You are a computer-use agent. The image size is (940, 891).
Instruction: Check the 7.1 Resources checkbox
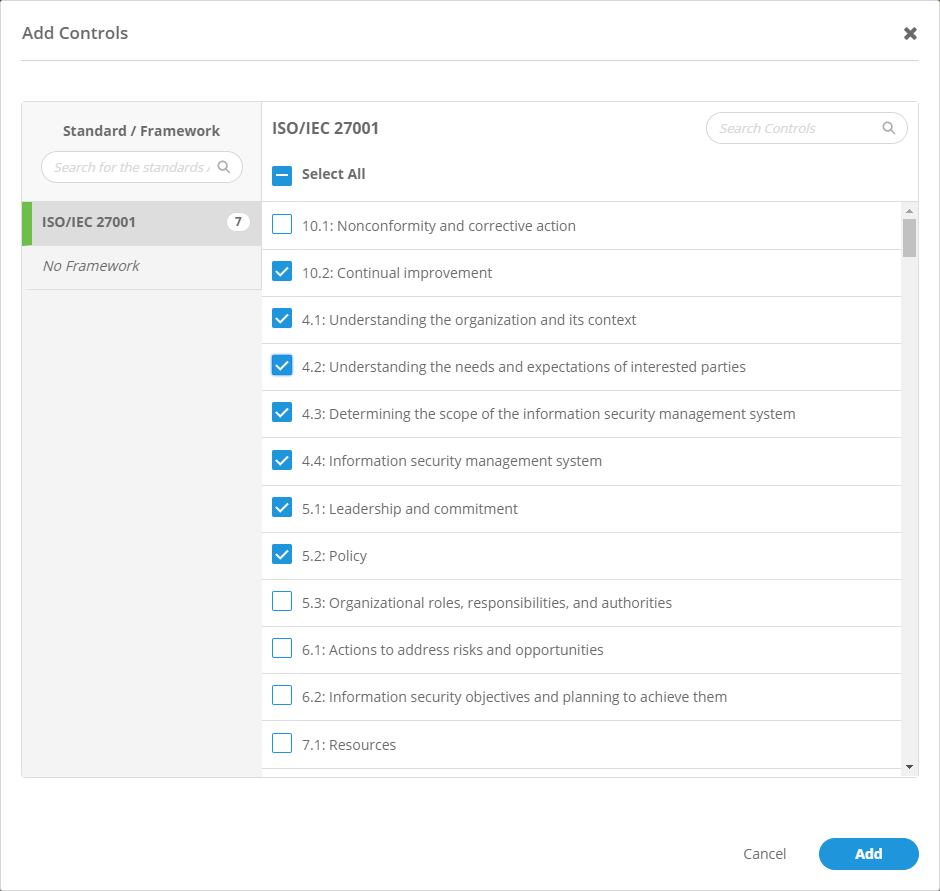point(282,743)
